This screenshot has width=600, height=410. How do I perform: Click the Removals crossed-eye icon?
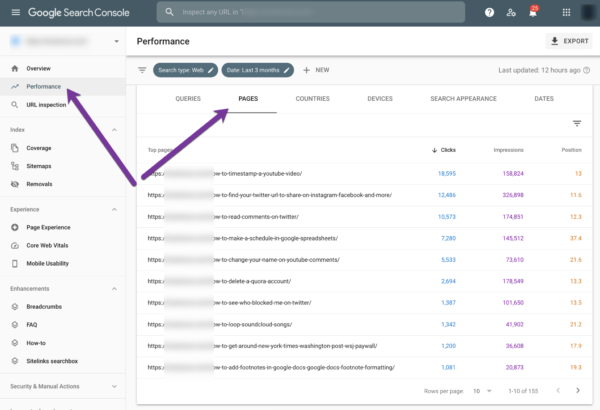pos(15,184)
